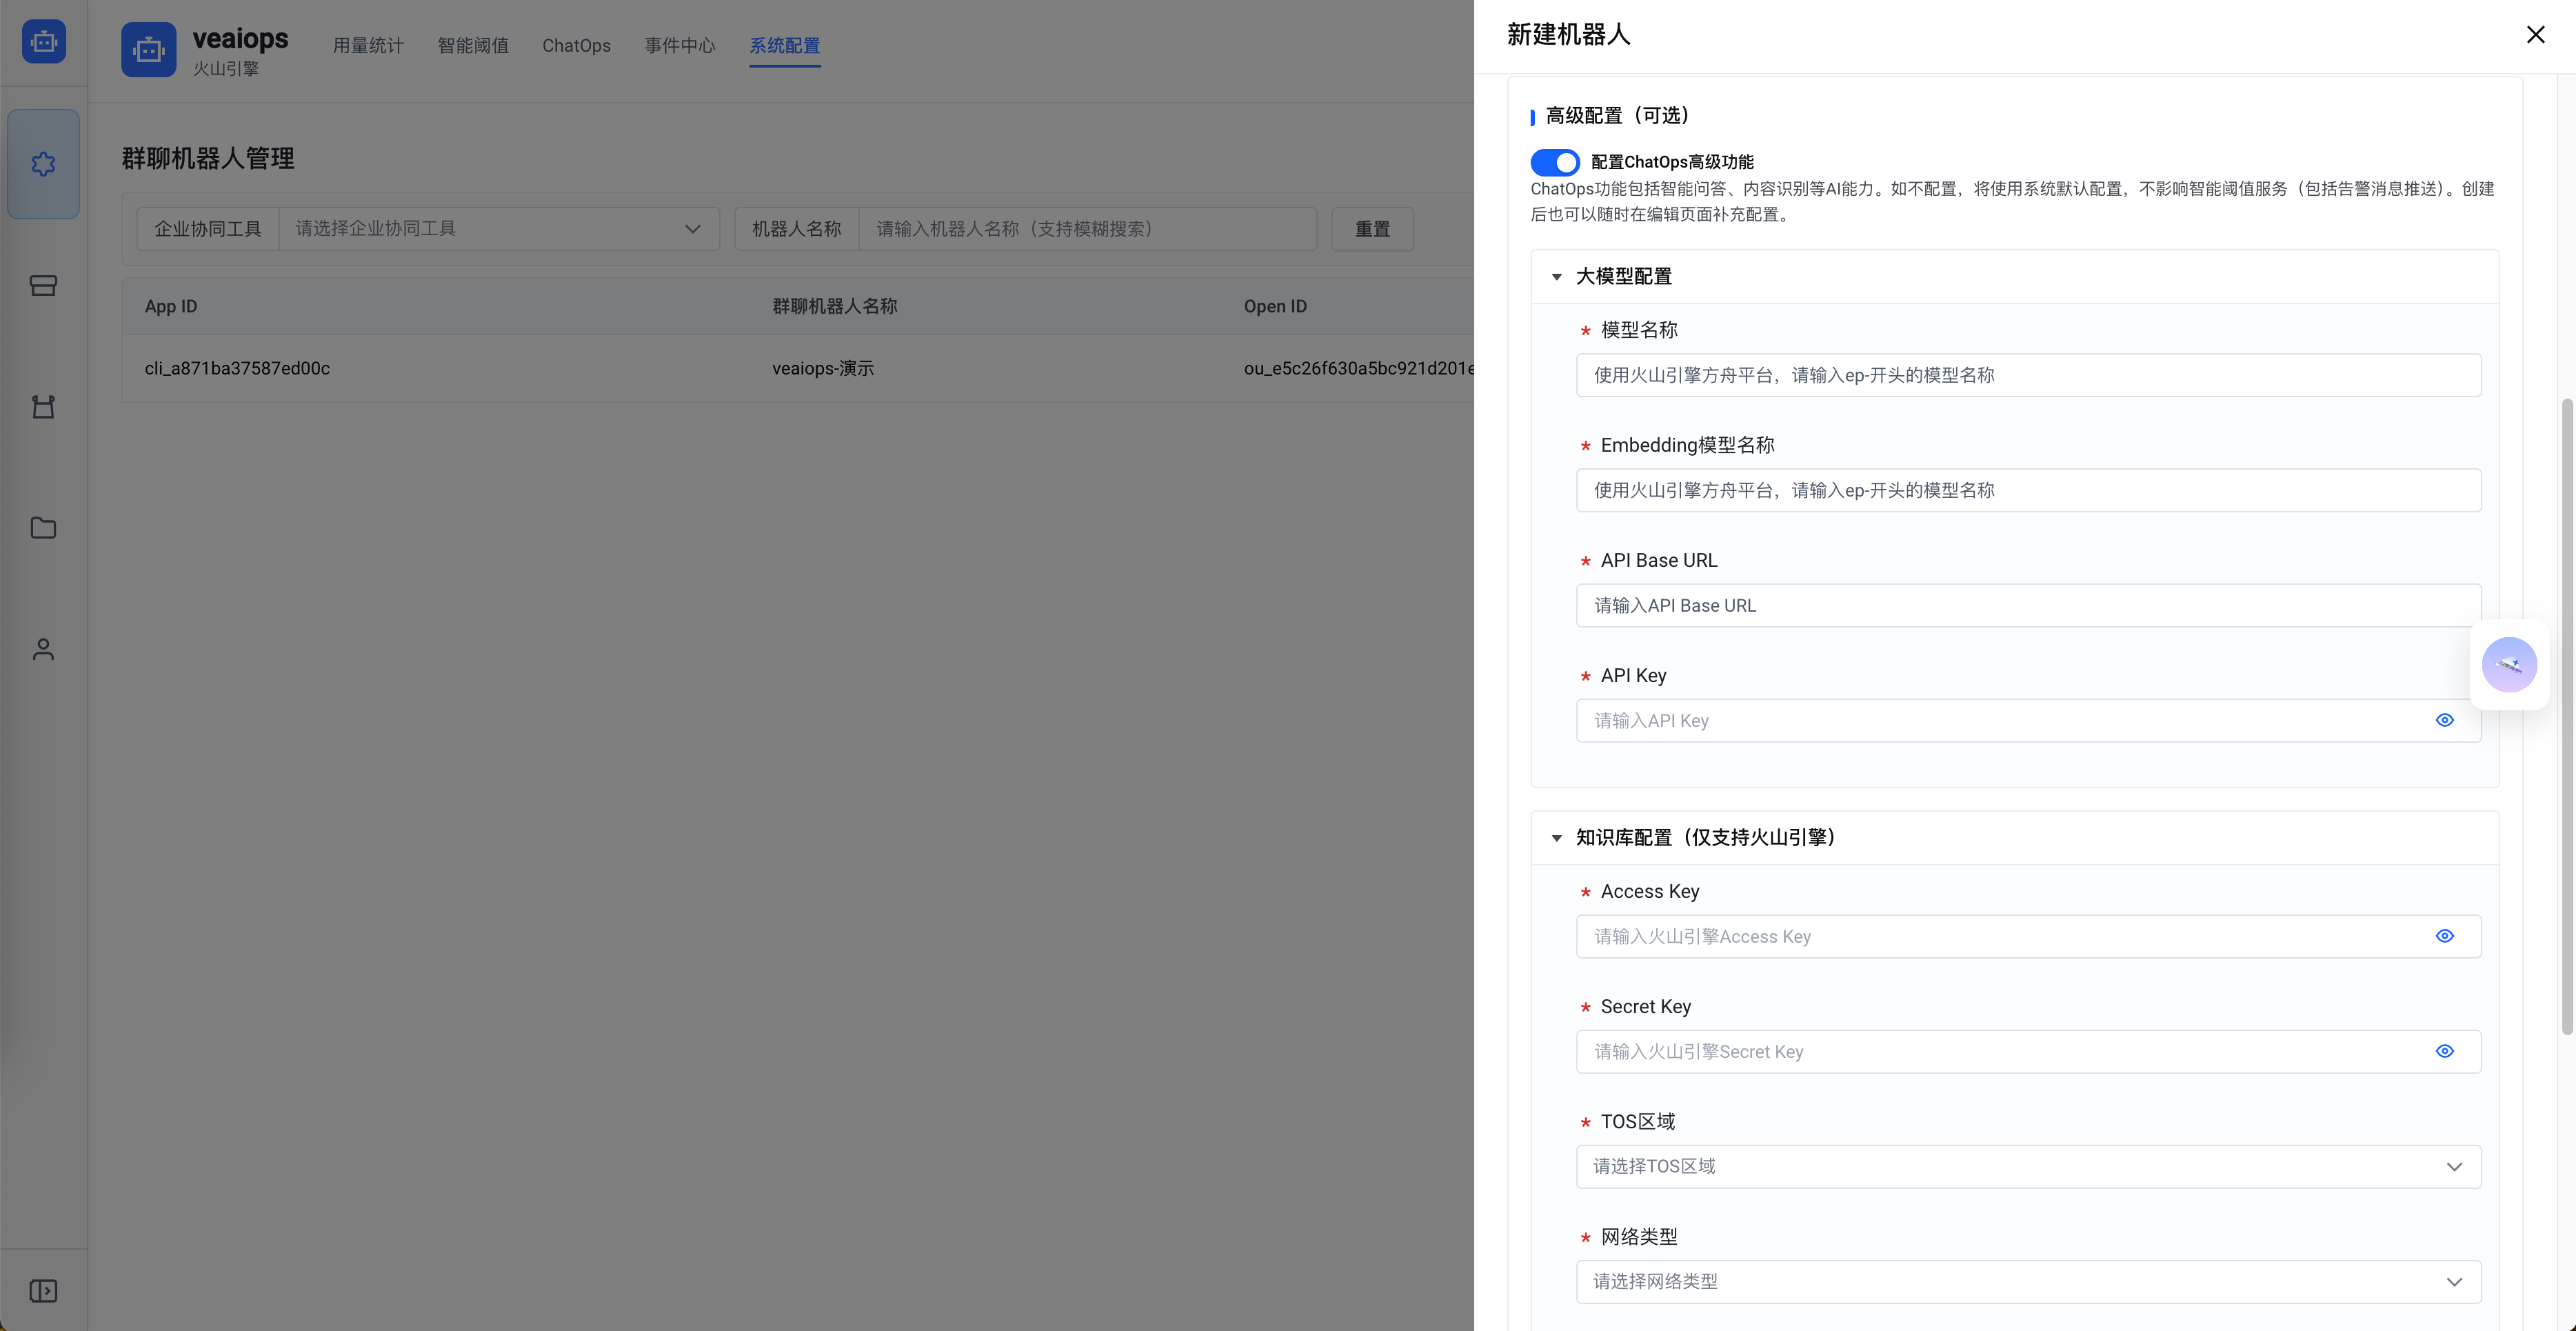Open the 事件中心 navigation item

click(679, 45)
